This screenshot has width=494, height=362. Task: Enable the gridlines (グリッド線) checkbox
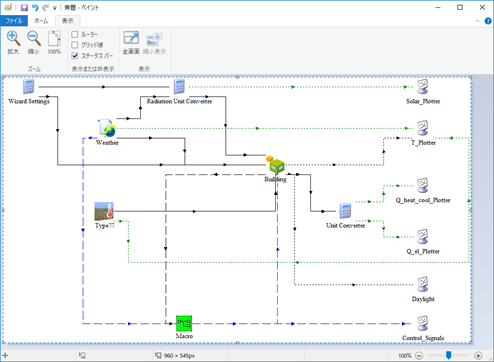click(75, 45)
